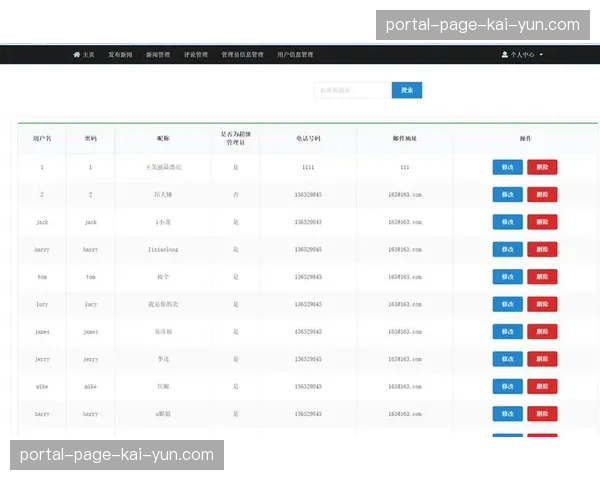600x480 pixels.
Task: Select the email address in lucy row
Action: (x=405, y=304)
